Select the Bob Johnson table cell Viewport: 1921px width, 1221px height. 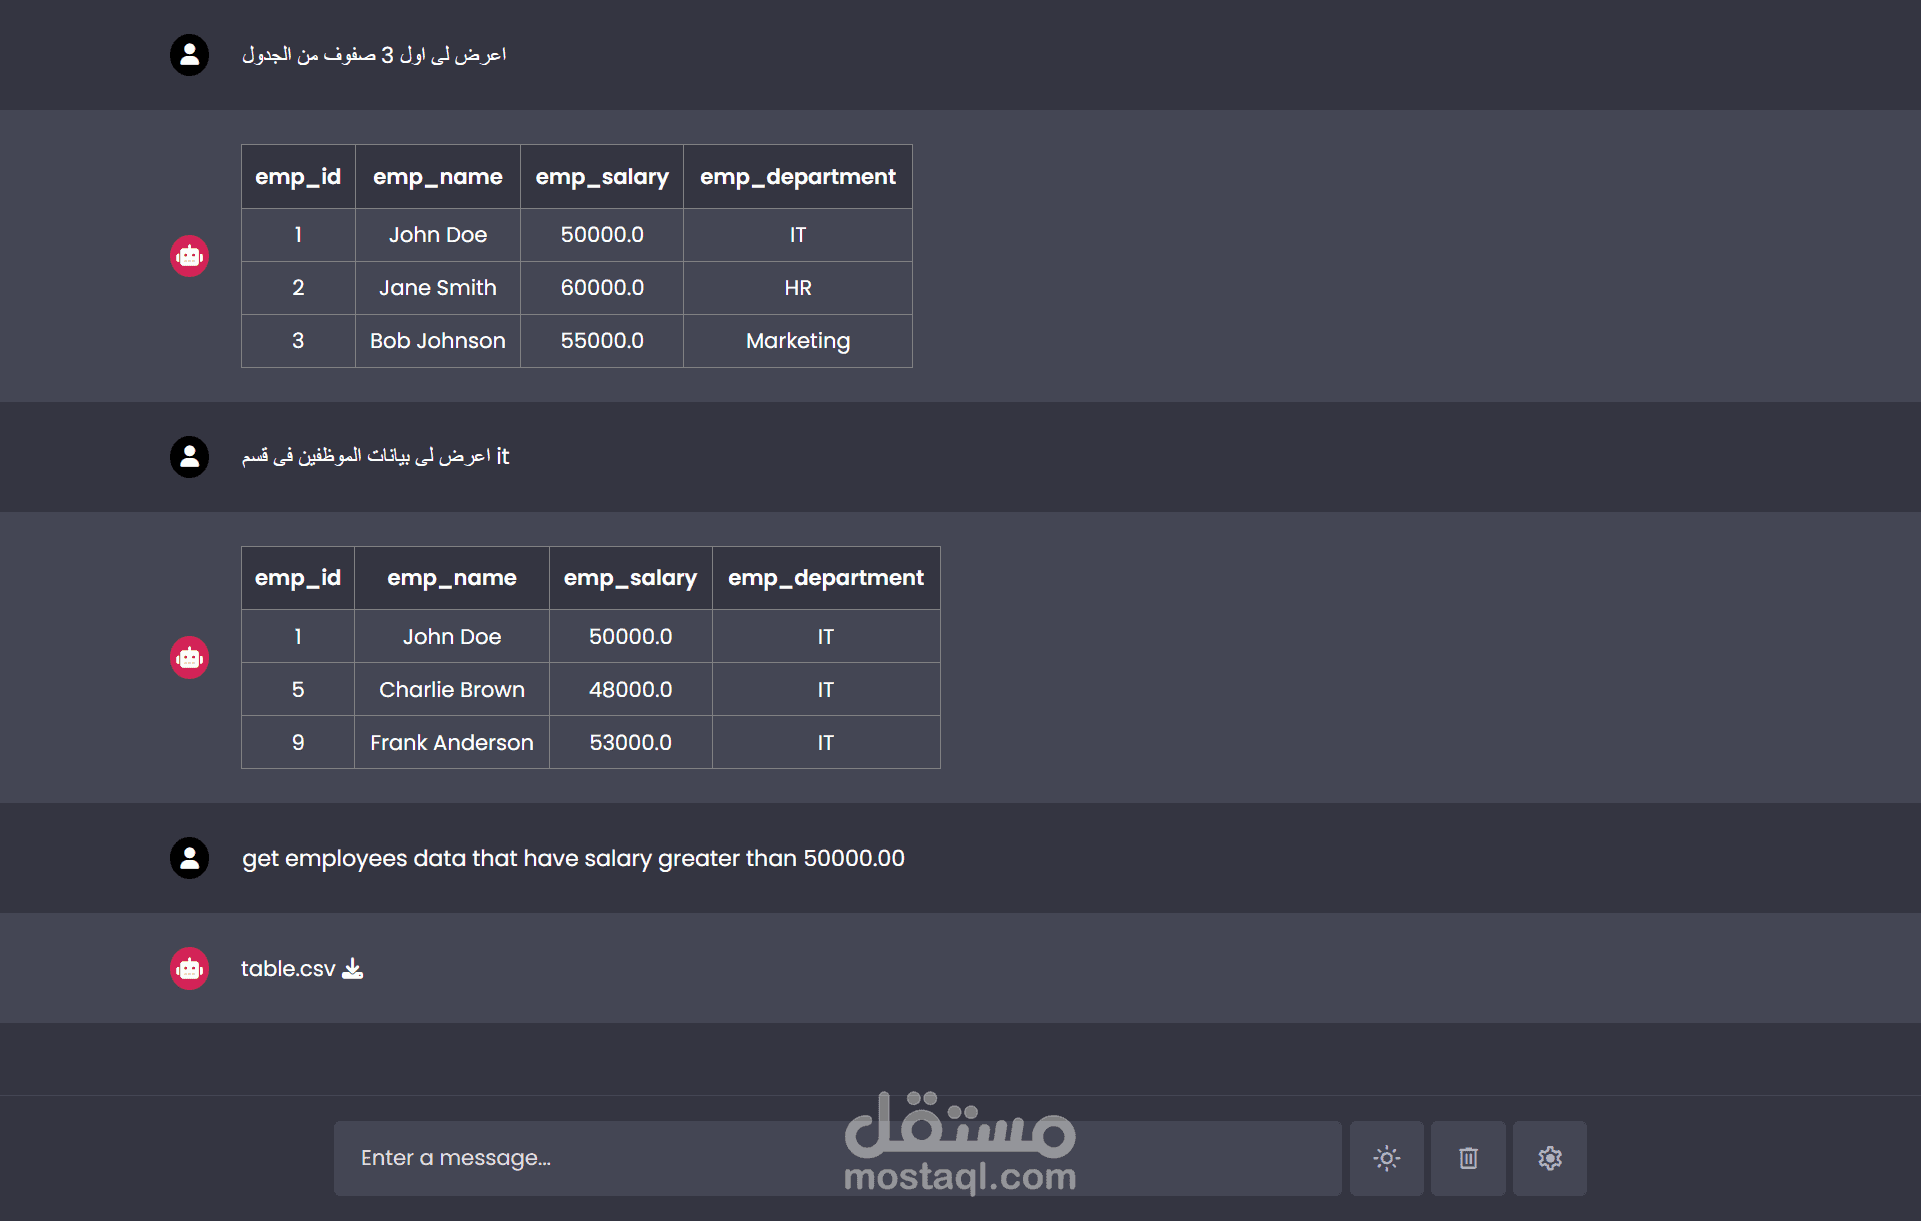point(438,341)
